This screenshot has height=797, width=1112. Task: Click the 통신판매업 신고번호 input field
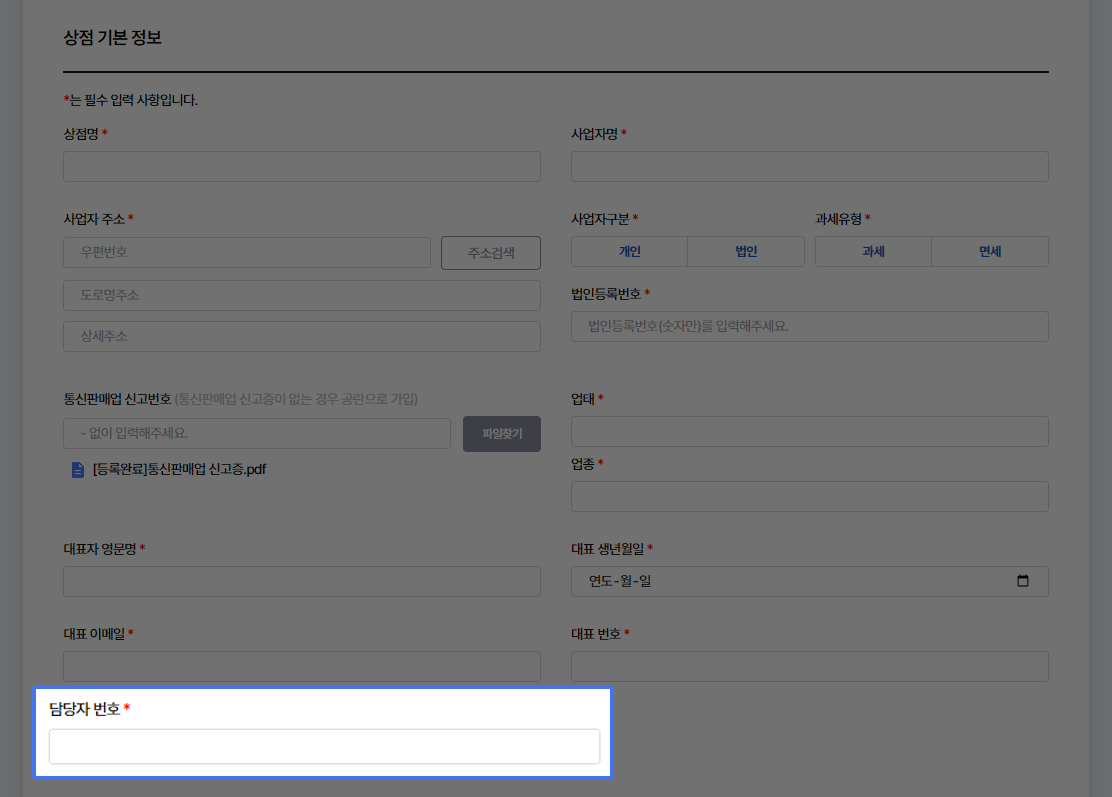257,434
